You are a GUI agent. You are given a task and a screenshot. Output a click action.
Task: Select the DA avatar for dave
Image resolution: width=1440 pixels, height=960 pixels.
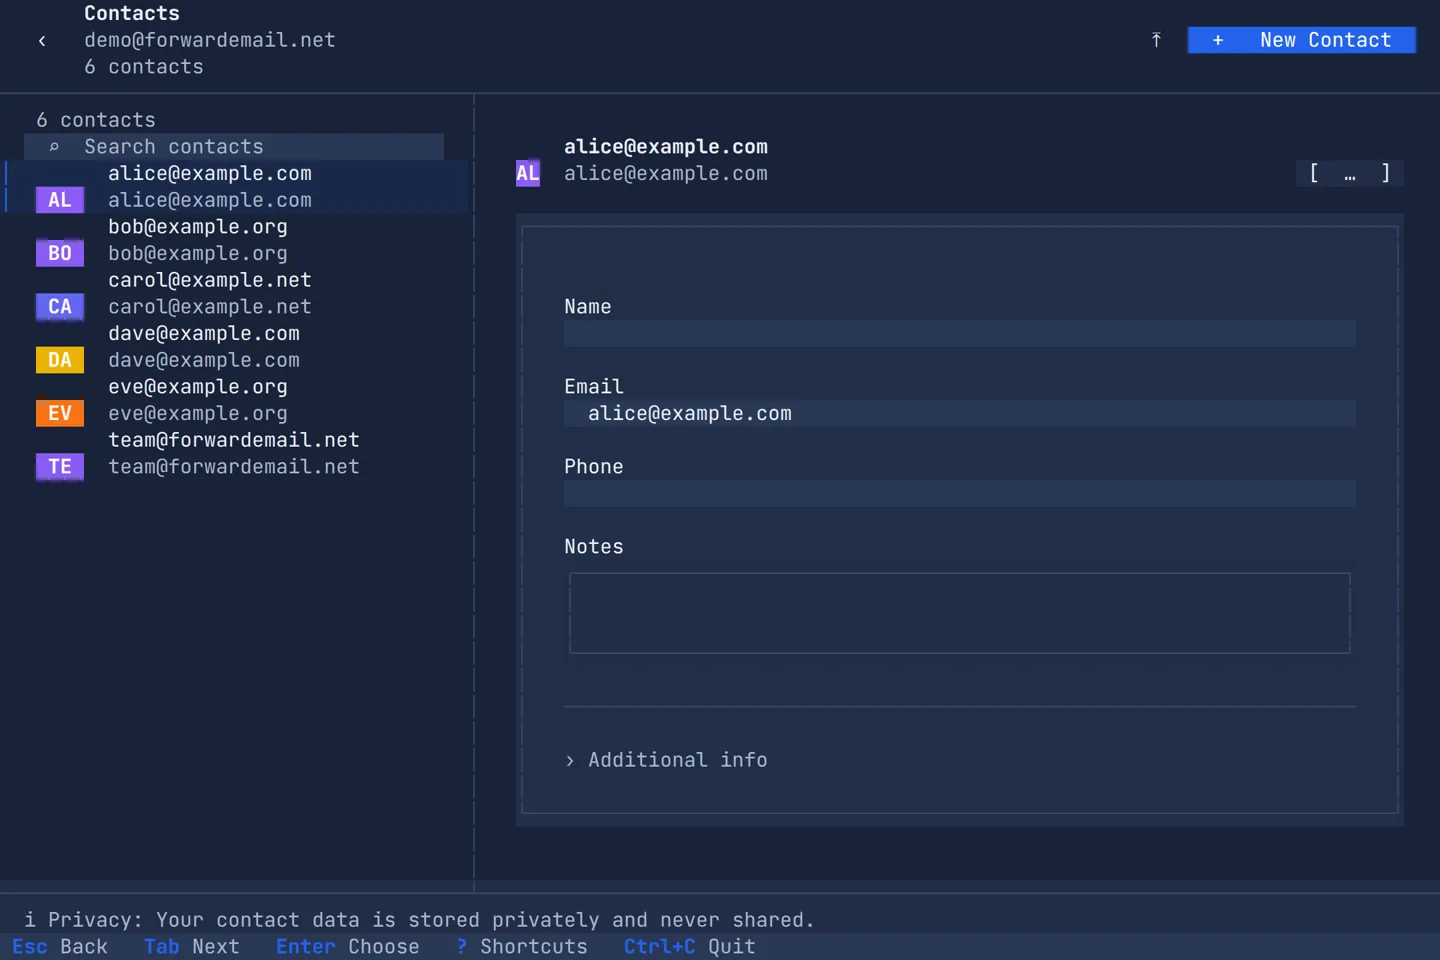pyautogui.click(x=60, y=360)
